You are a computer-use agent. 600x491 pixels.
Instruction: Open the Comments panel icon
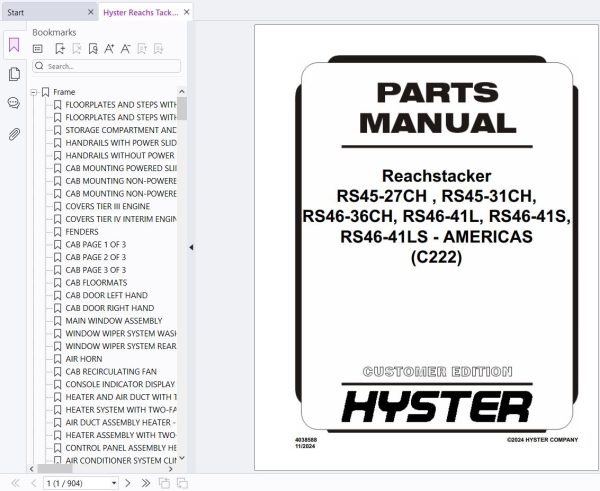tap(14, 103)
